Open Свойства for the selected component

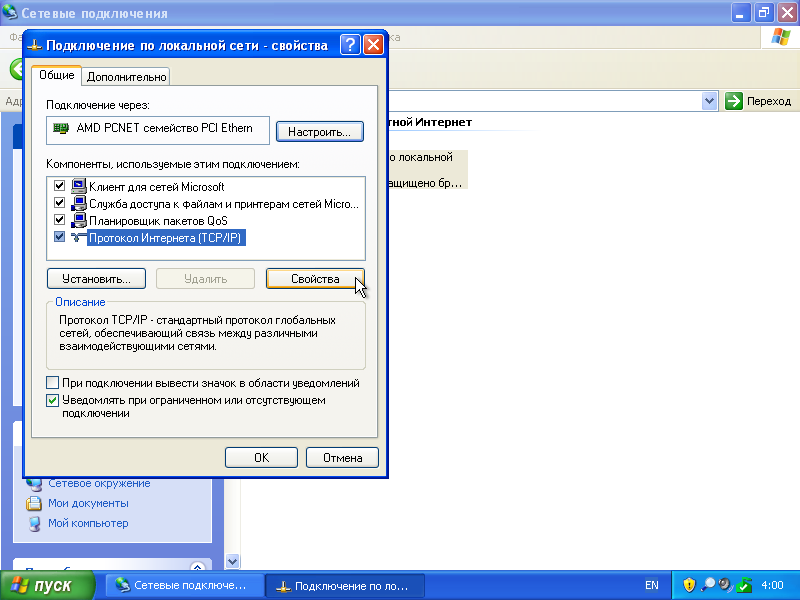315,279
